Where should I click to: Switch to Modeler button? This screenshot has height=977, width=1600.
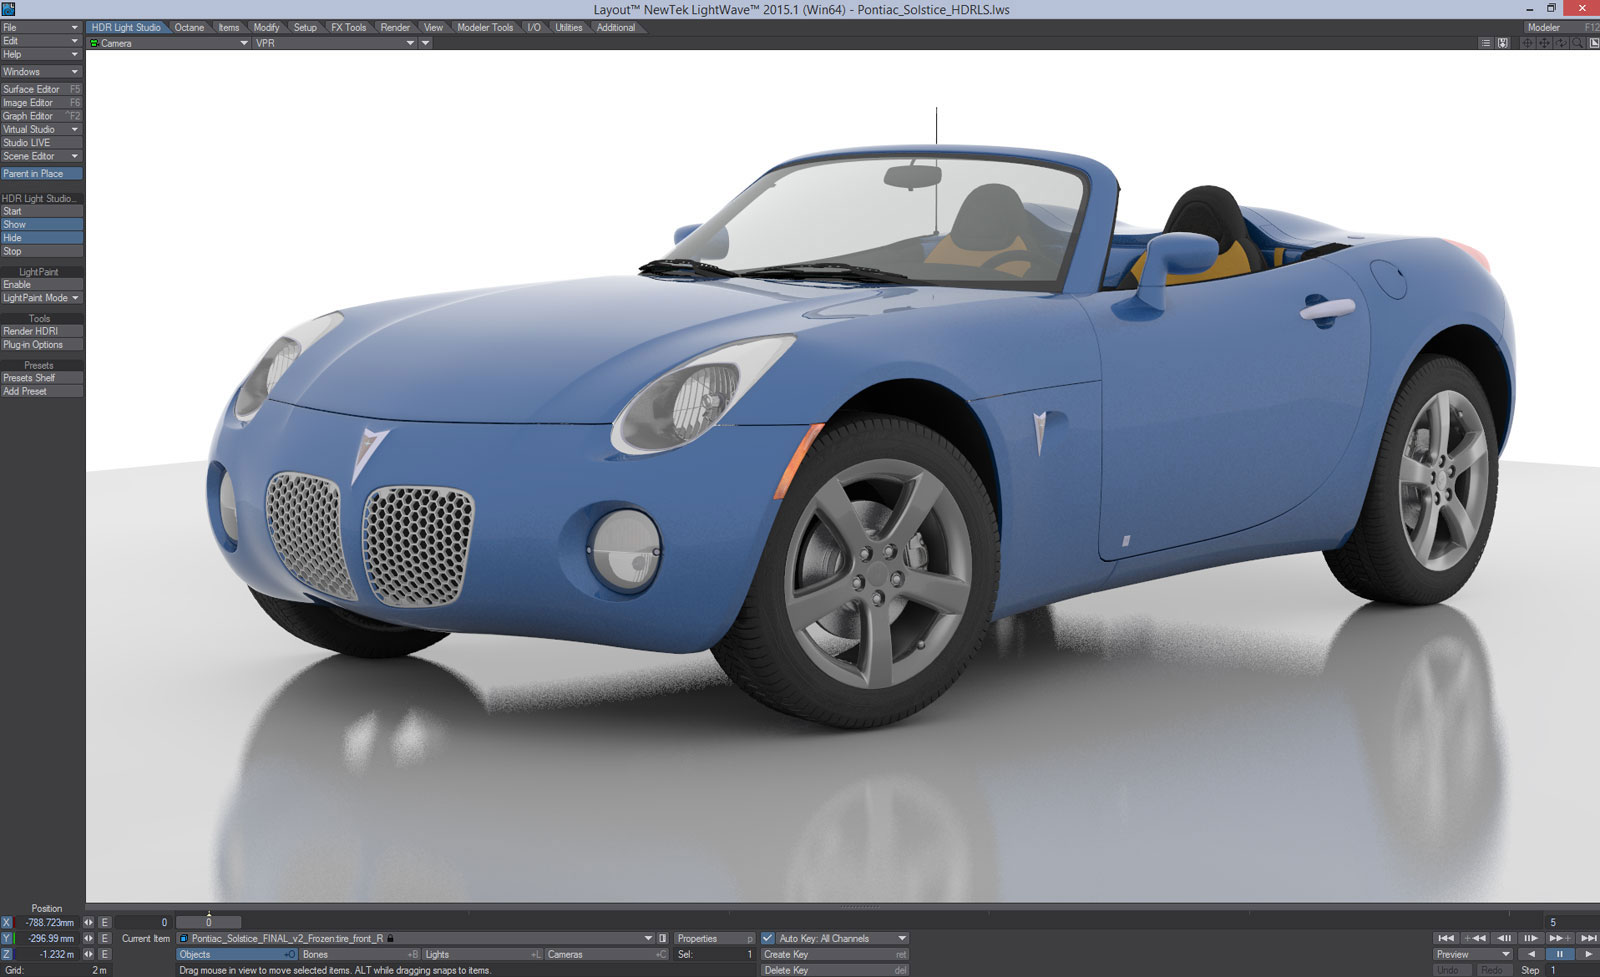pos(1561,27)
